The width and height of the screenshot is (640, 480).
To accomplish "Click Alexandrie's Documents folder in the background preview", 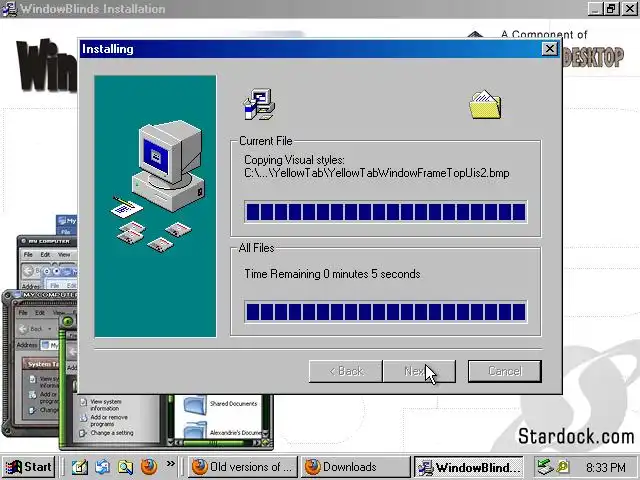I will 222,432.
